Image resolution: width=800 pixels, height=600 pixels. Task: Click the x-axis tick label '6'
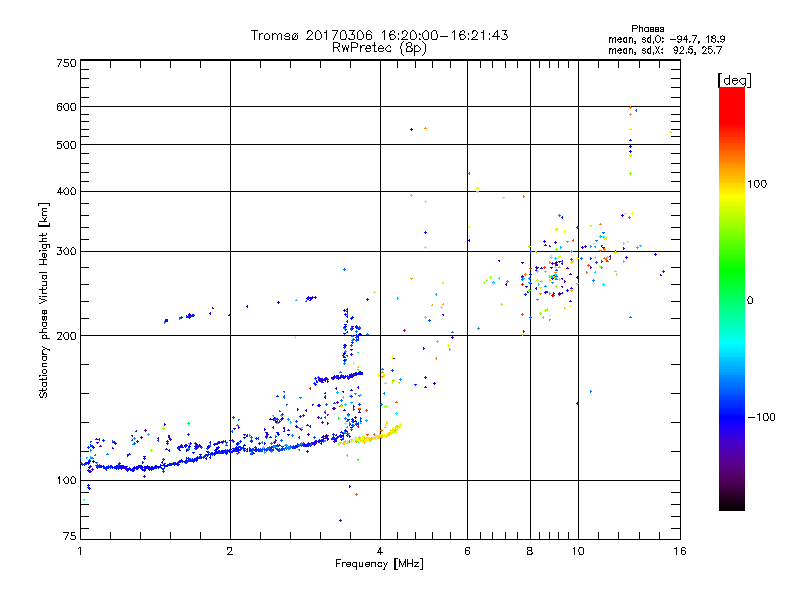point(467,551)
